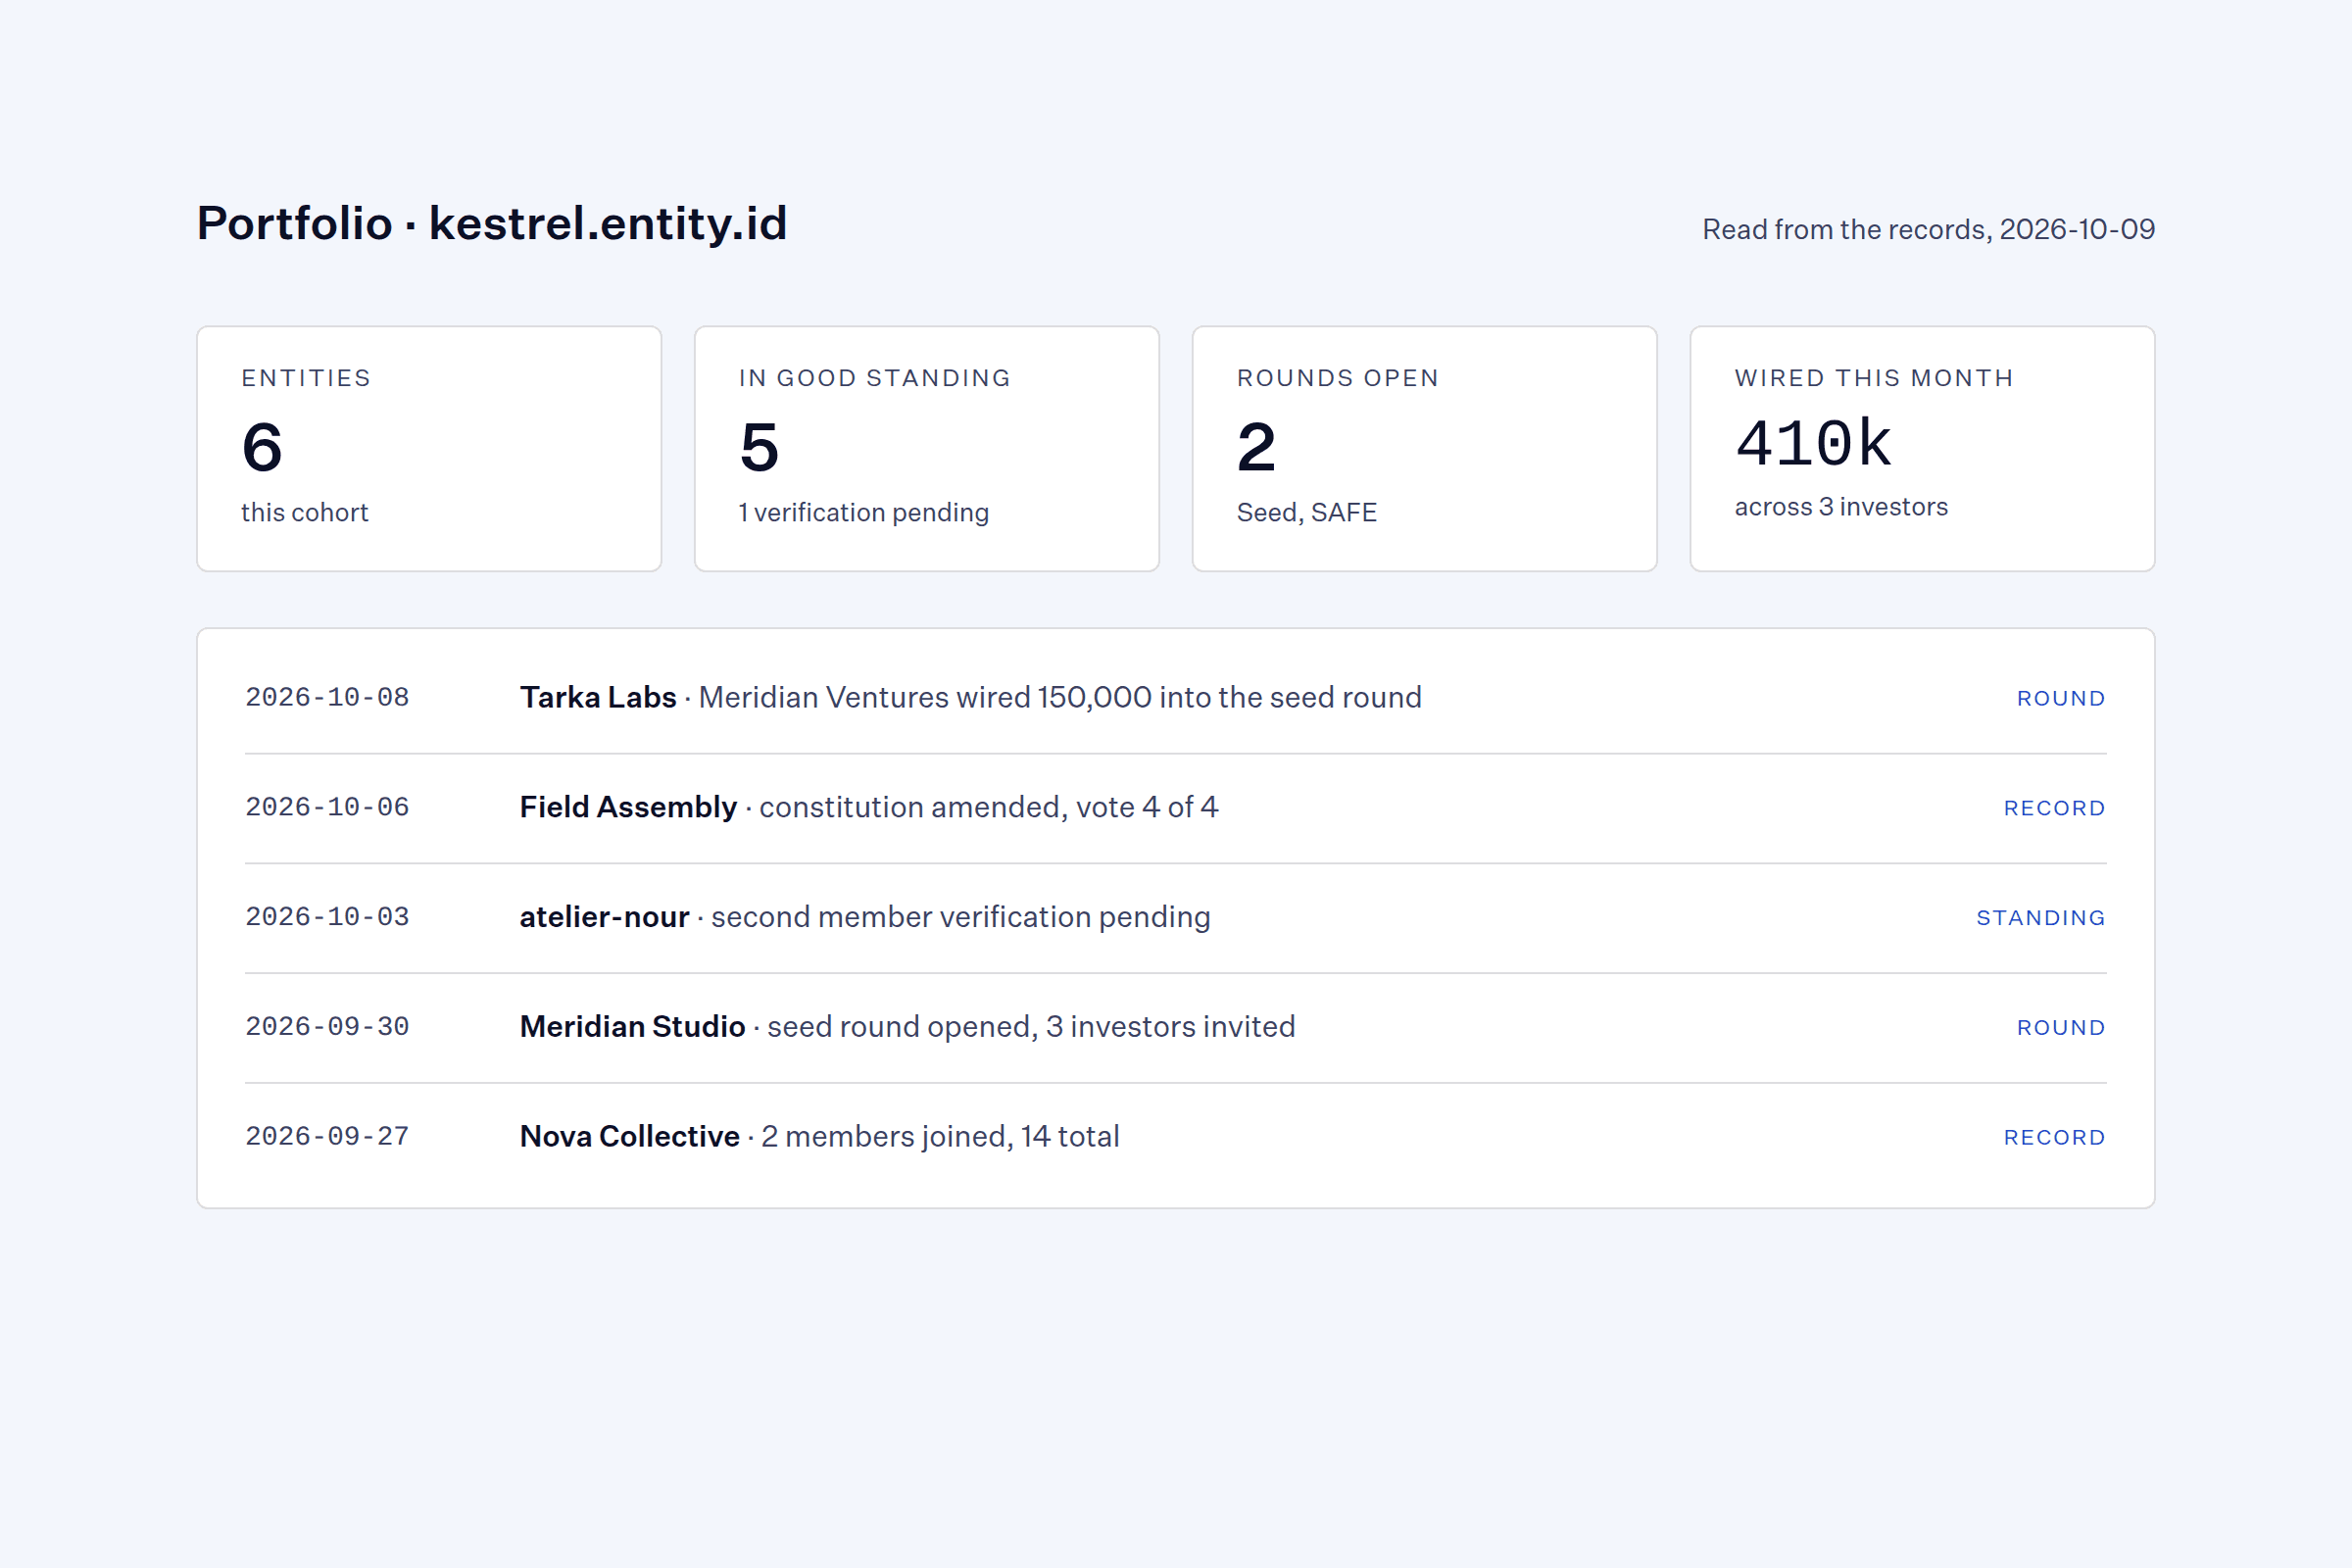Open the In Good Standing card

tap(927, 449)
